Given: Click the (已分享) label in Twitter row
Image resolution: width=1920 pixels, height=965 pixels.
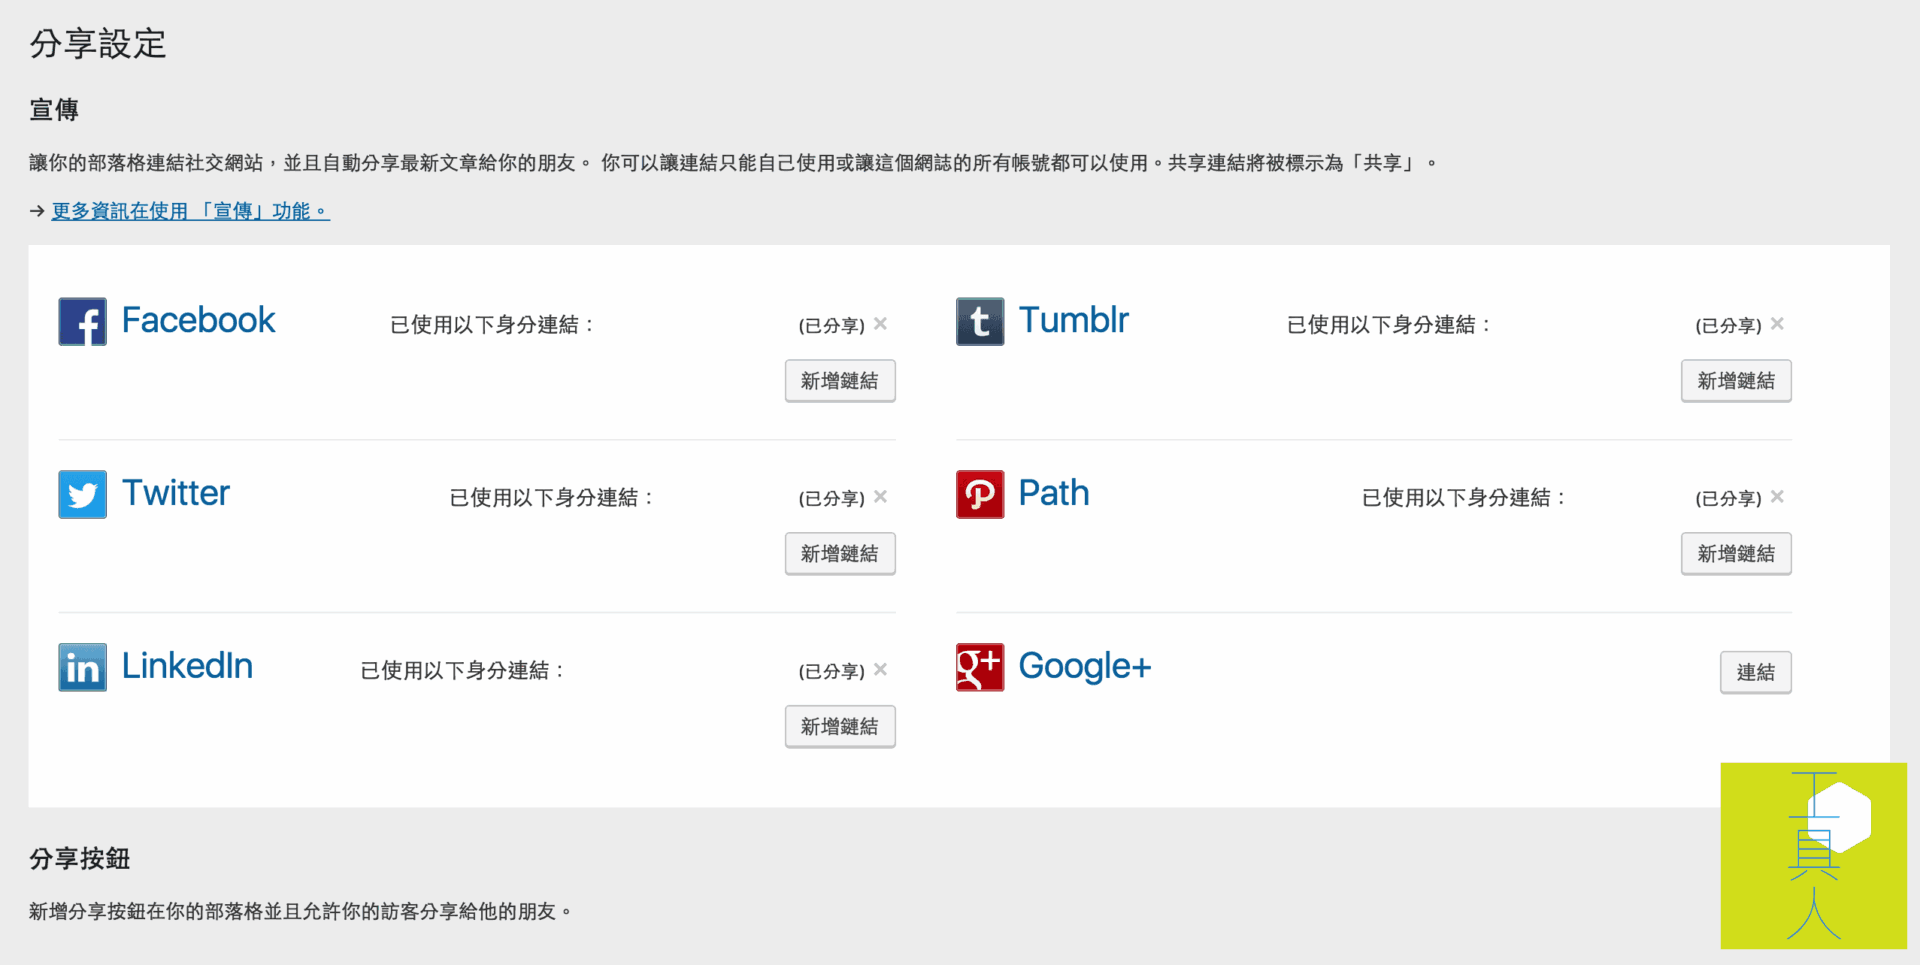Looking at the screenshot, I should [831, 498].
